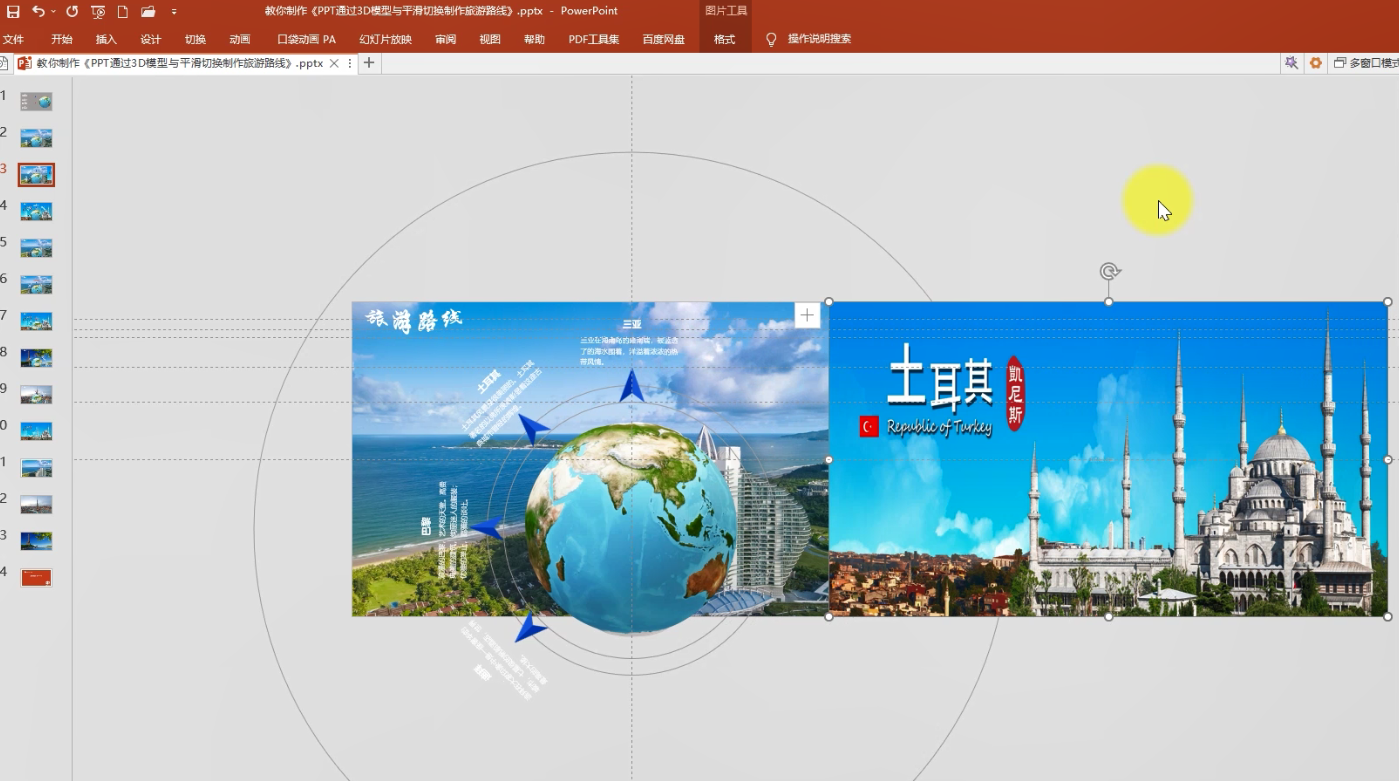Click the 操作说明搜索 search box
Viewport: 1399px width, 781px height.
[x=820, y=39]
